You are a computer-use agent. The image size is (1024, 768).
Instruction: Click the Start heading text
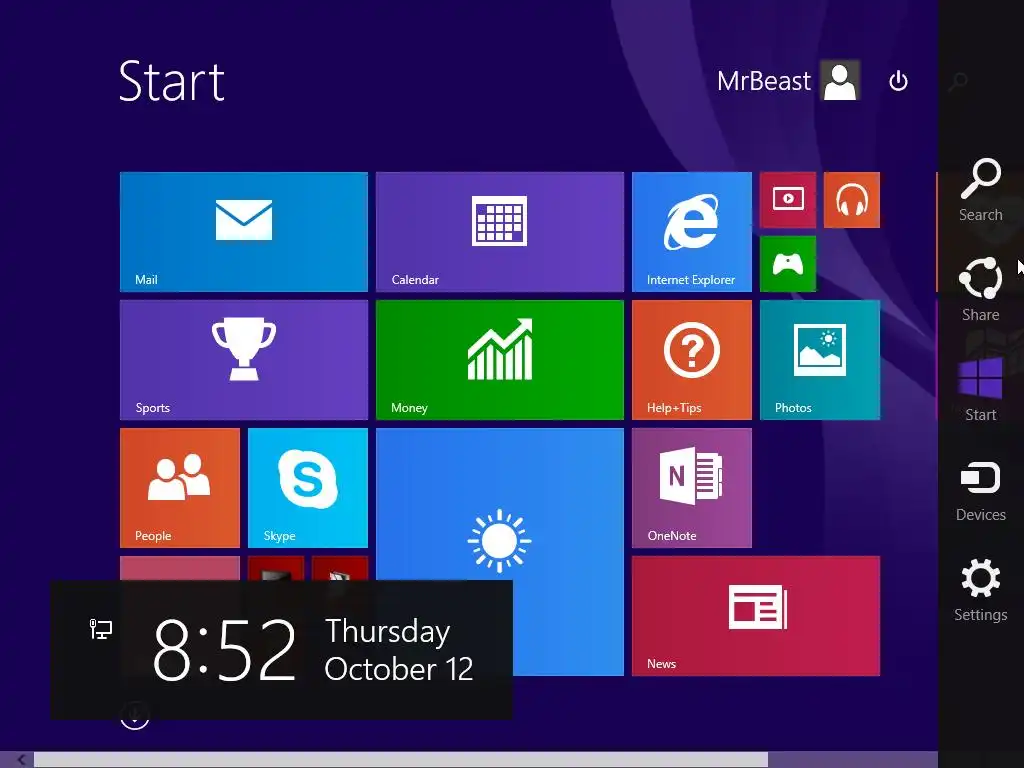172,81
